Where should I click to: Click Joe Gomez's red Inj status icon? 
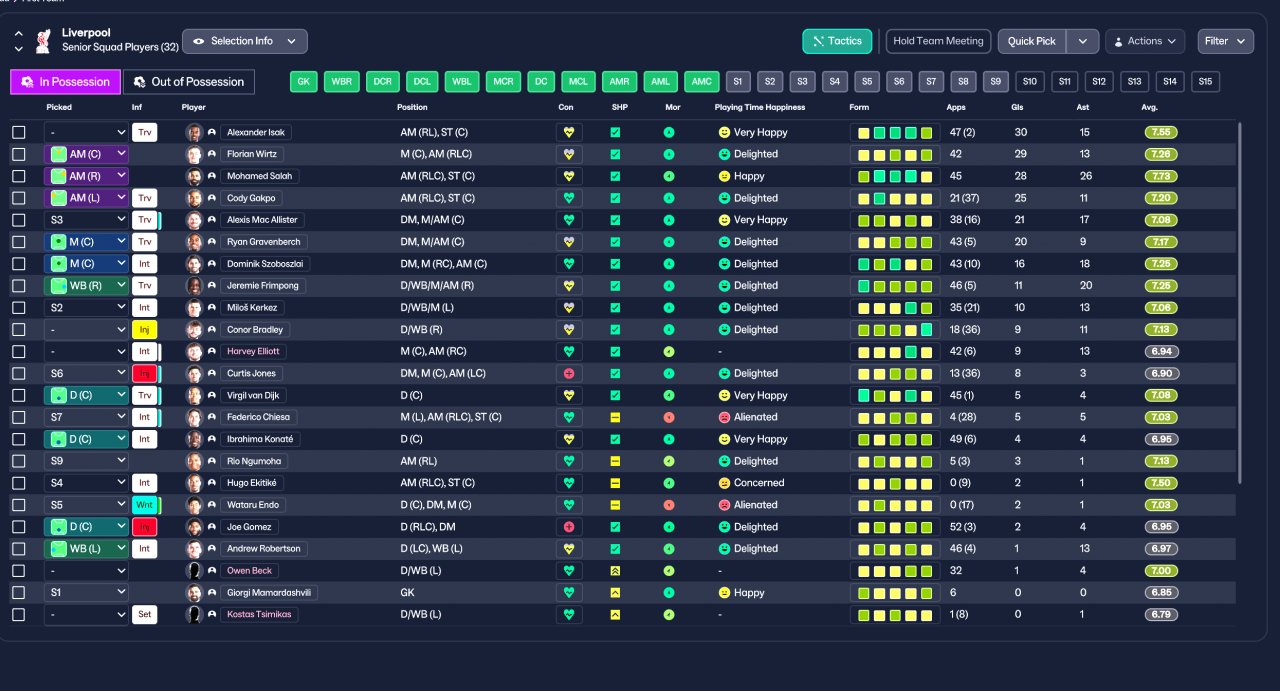click(144, 527)
